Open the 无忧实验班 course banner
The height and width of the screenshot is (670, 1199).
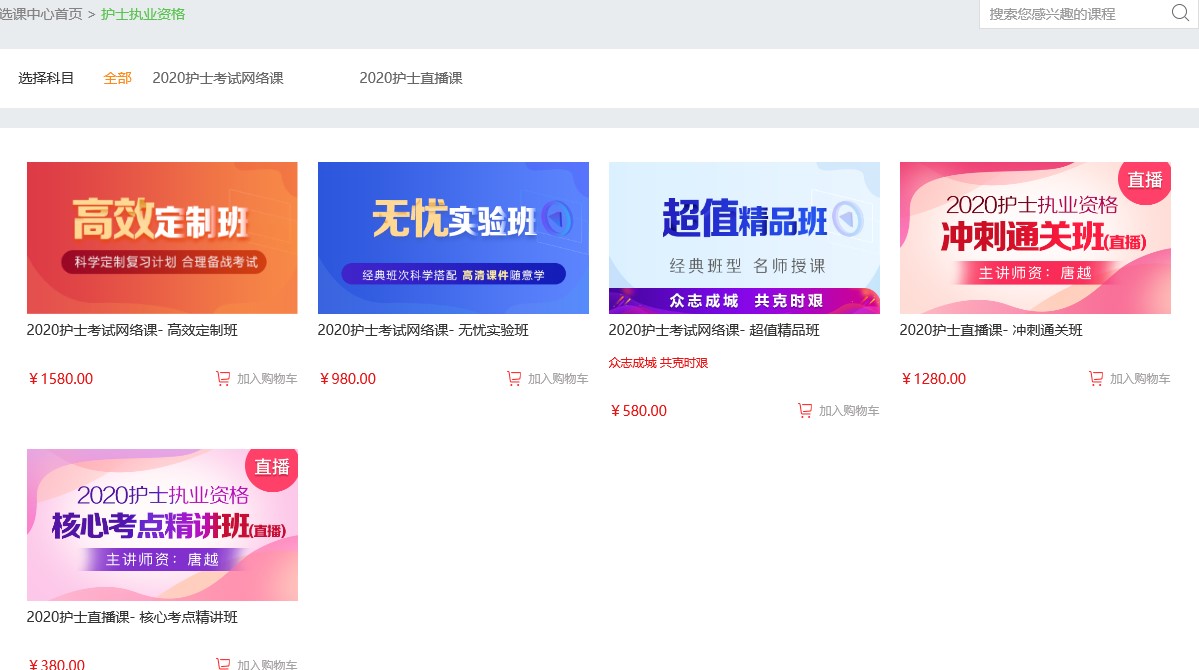click(453, 238)
